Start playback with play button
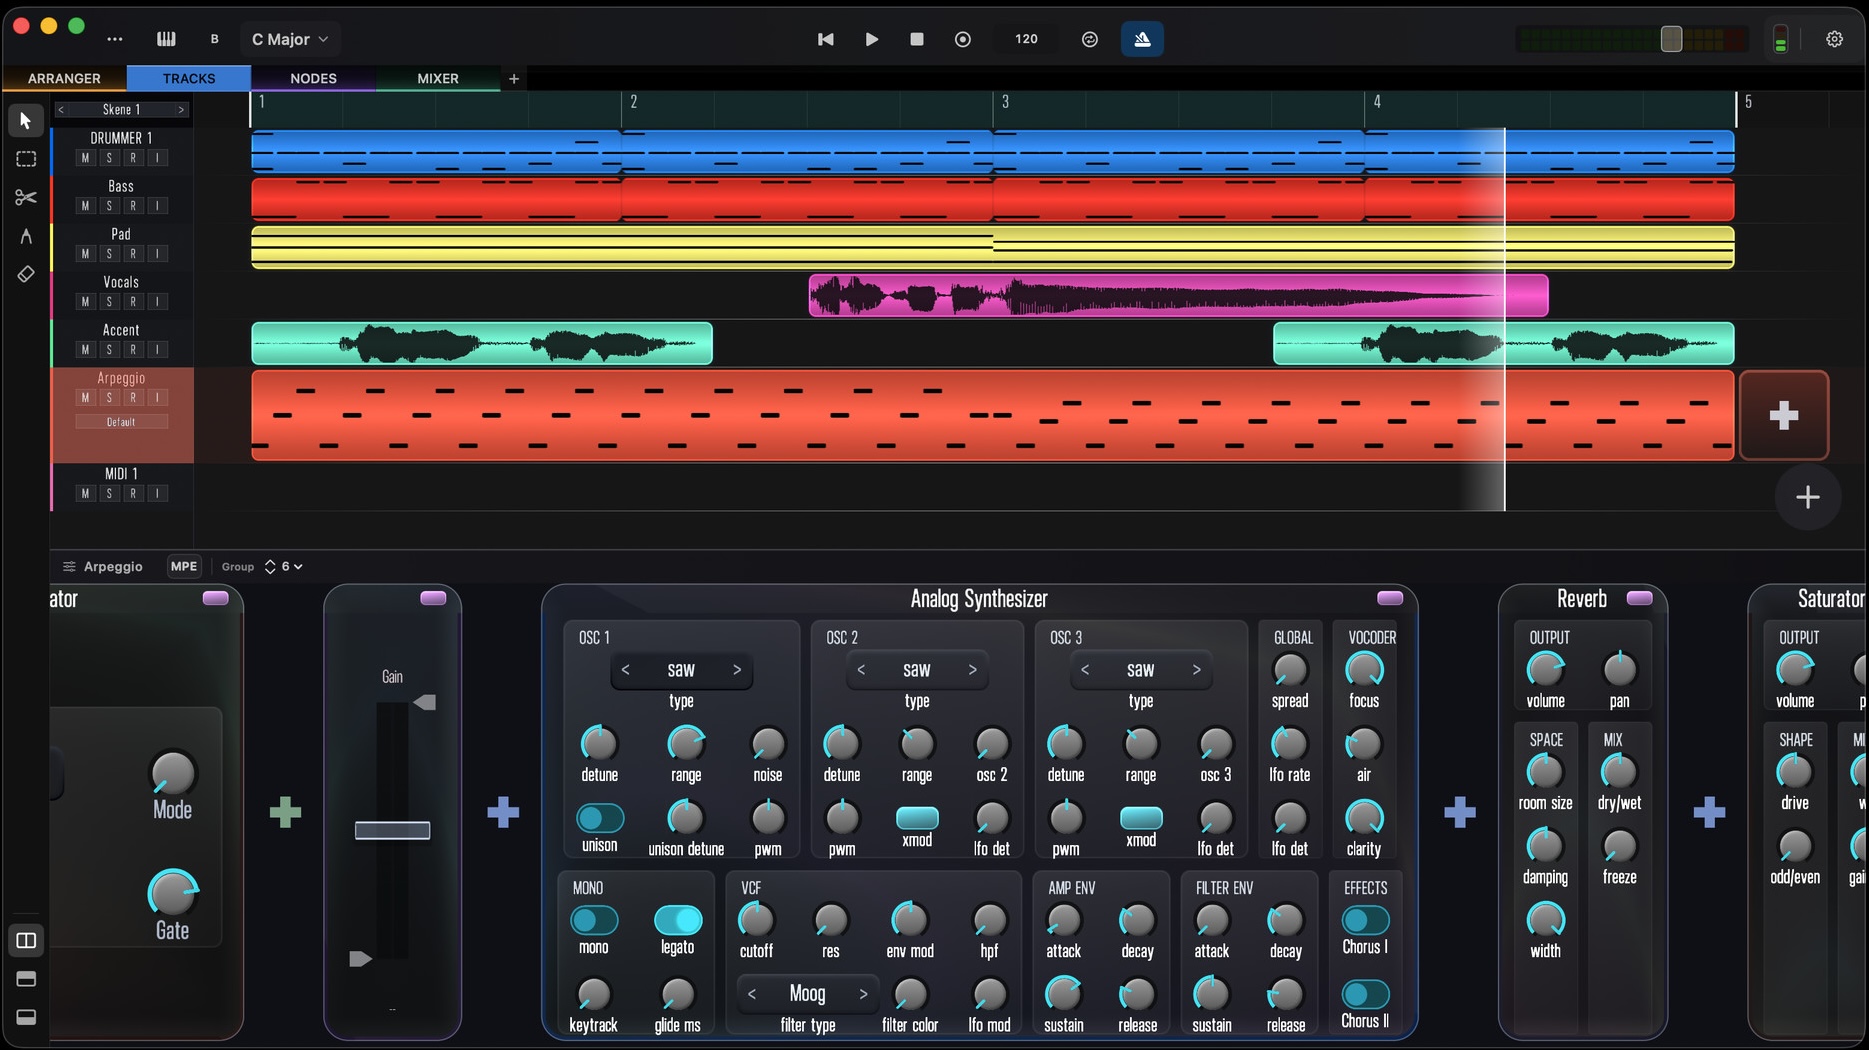The width and height of the screenshot is (1869, 1050). click(871, 39)
